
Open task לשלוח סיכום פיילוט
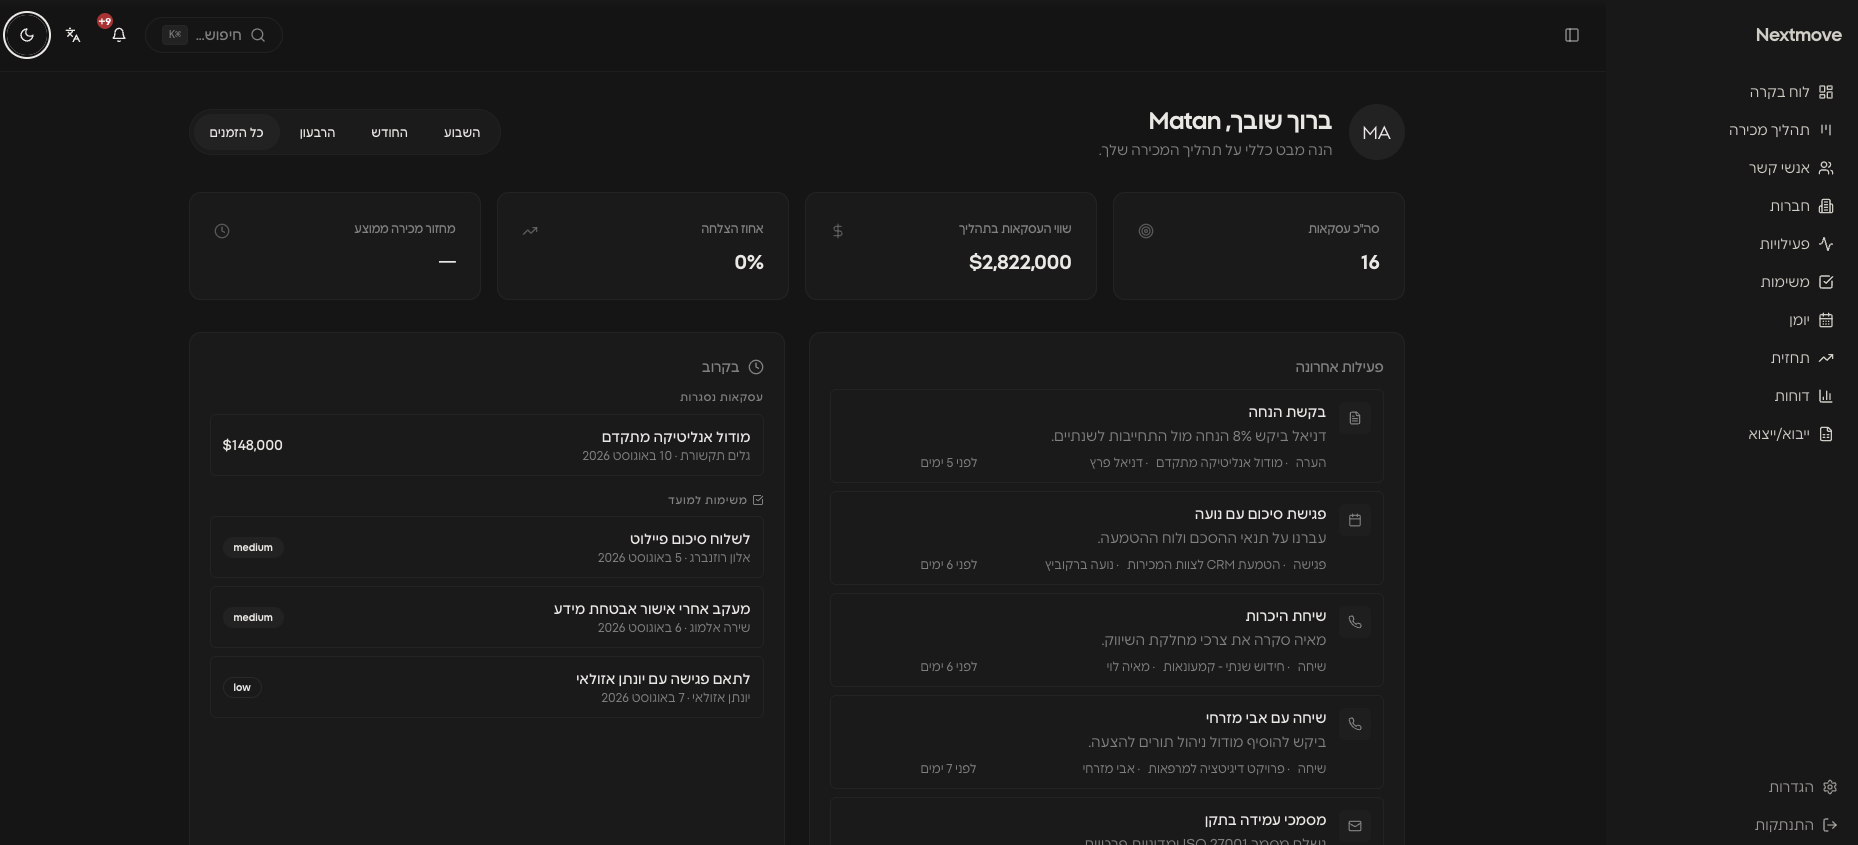click(x=487, y=547)
